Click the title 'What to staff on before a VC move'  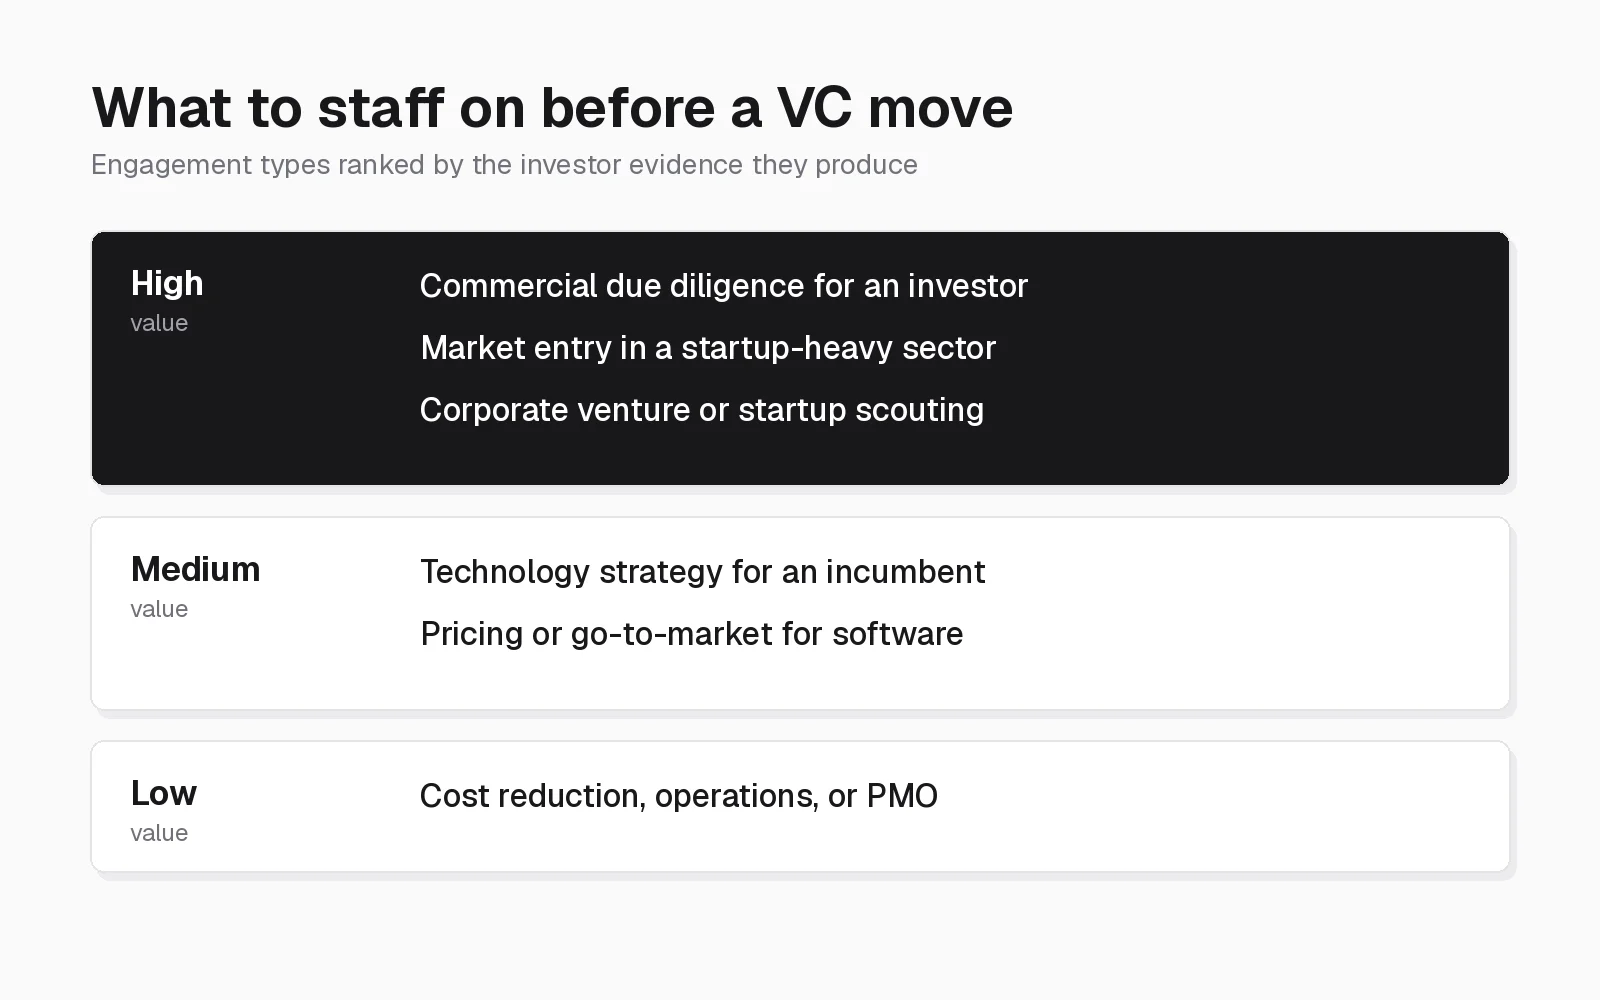coord(552,107)
